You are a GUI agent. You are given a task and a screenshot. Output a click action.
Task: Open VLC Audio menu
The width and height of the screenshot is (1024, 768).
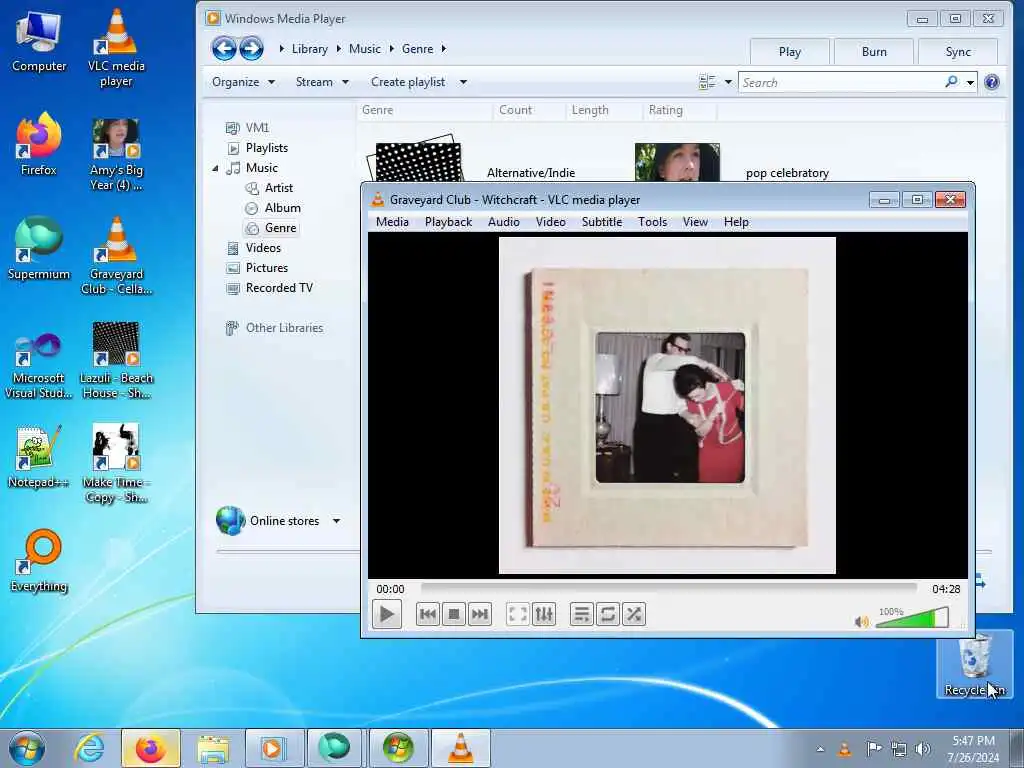[x=504, y=222]
